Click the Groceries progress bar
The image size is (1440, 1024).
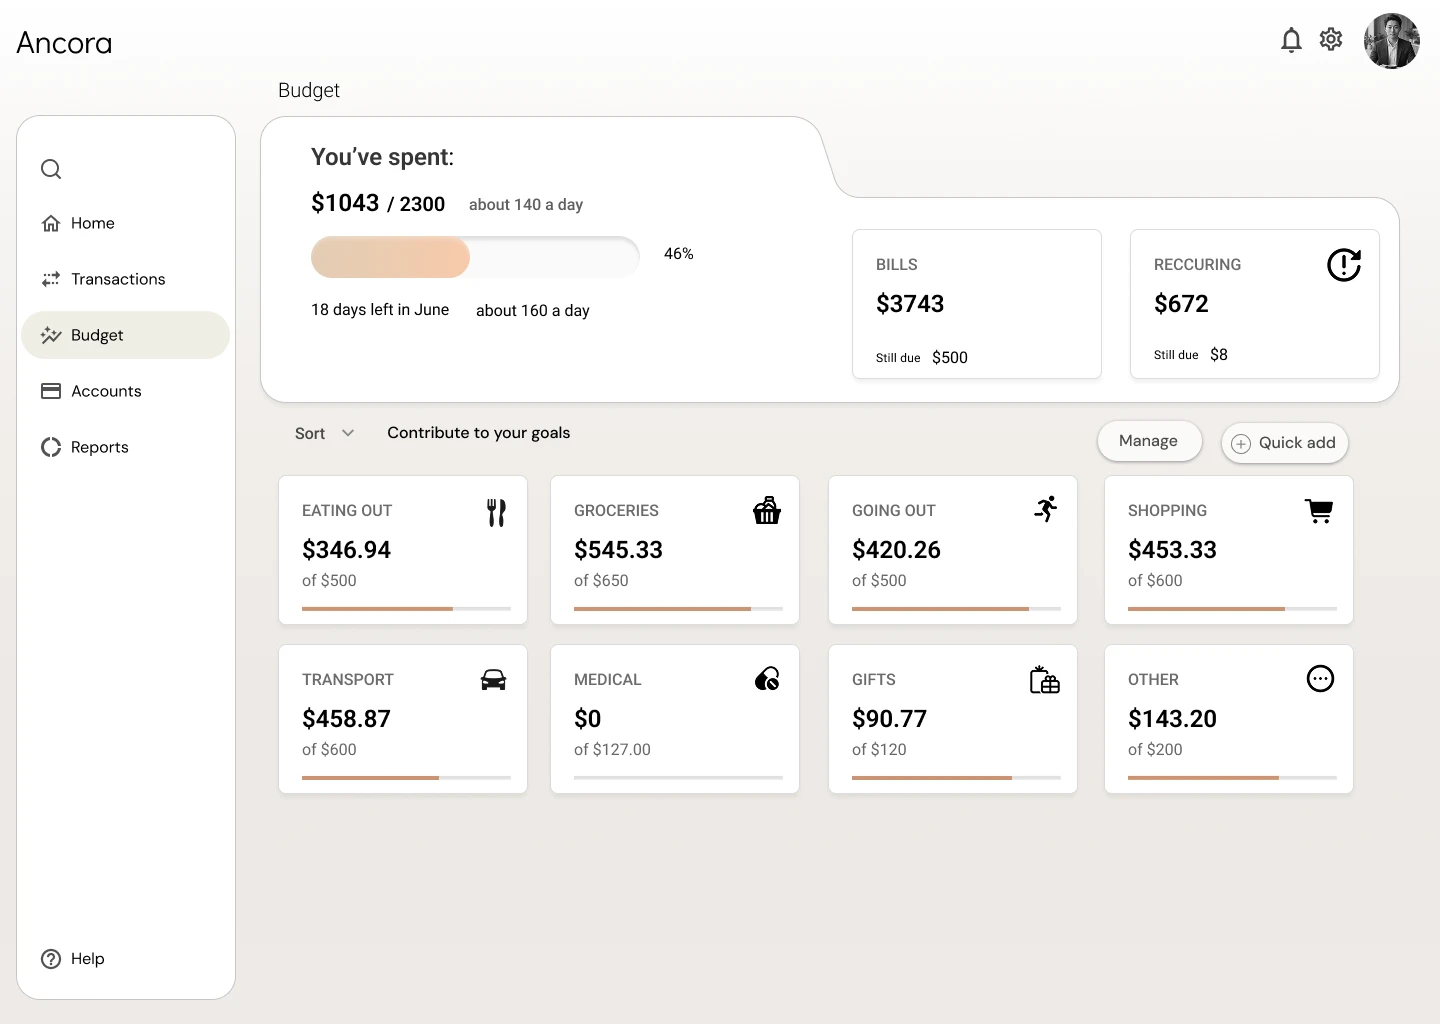[x=678, y=608]
